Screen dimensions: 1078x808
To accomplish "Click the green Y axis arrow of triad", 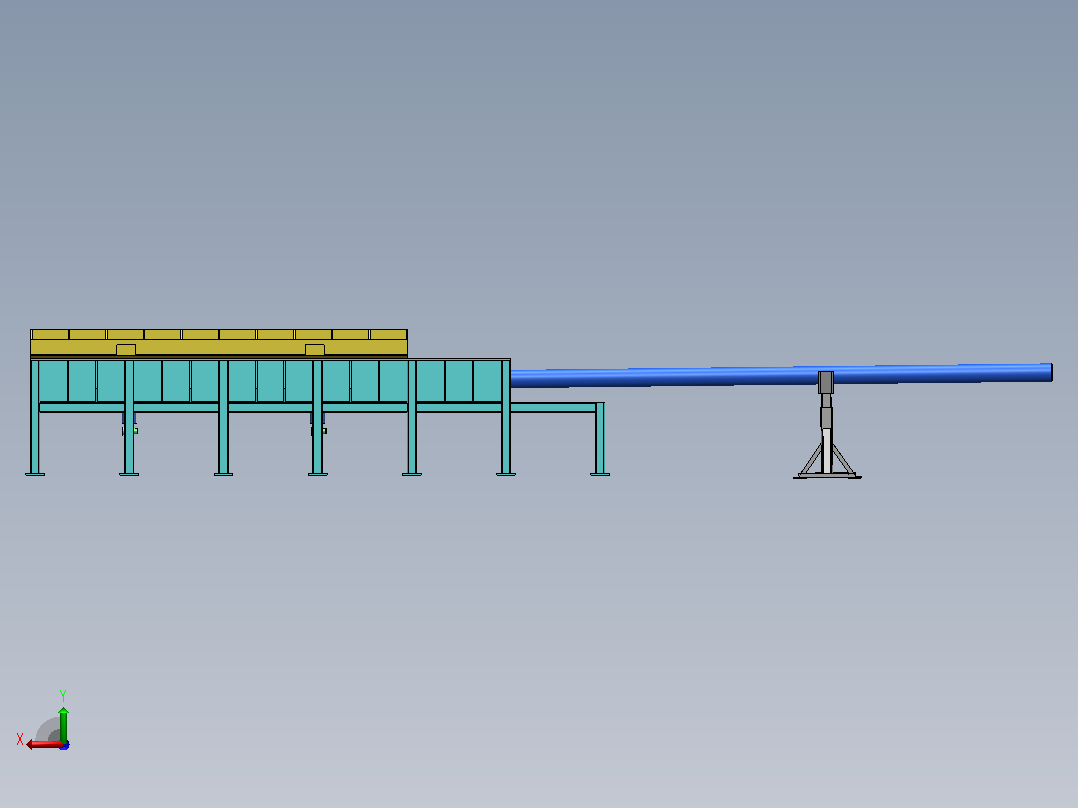I will (x=63, y=724).
